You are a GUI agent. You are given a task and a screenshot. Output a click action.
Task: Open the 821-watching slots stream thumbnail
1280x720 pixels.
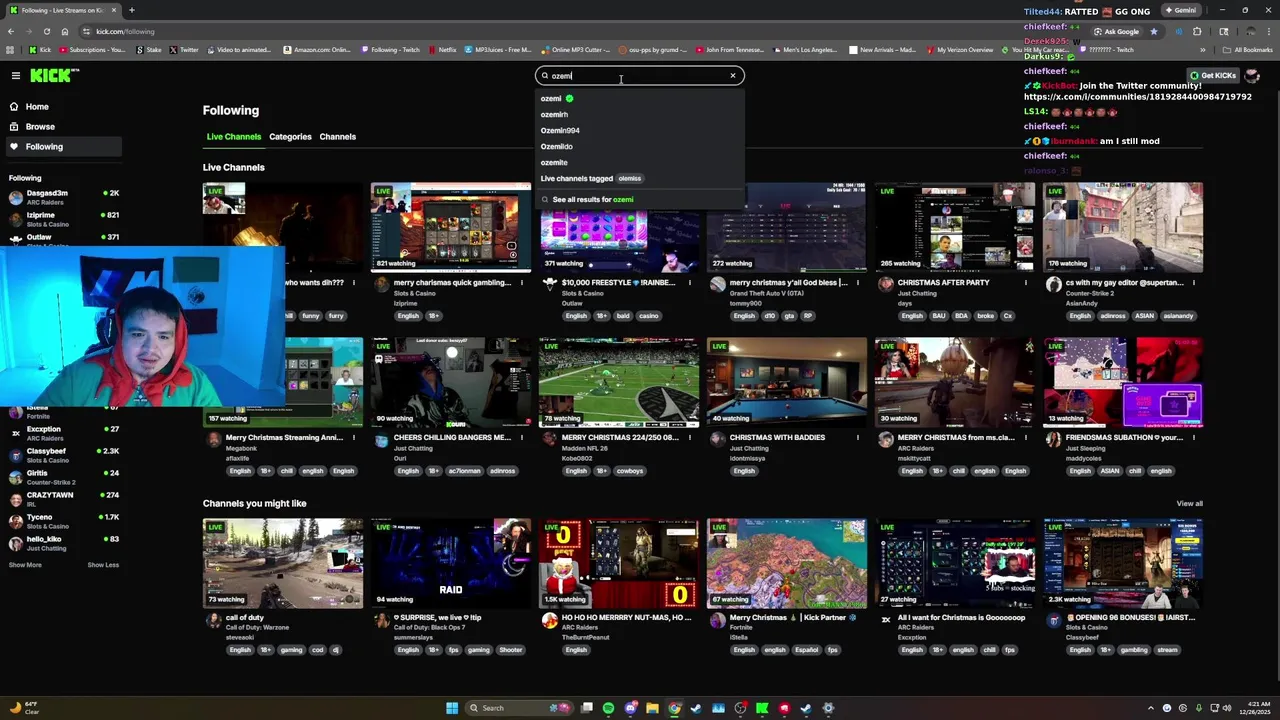pyautogui.click(x=451, y=227)
